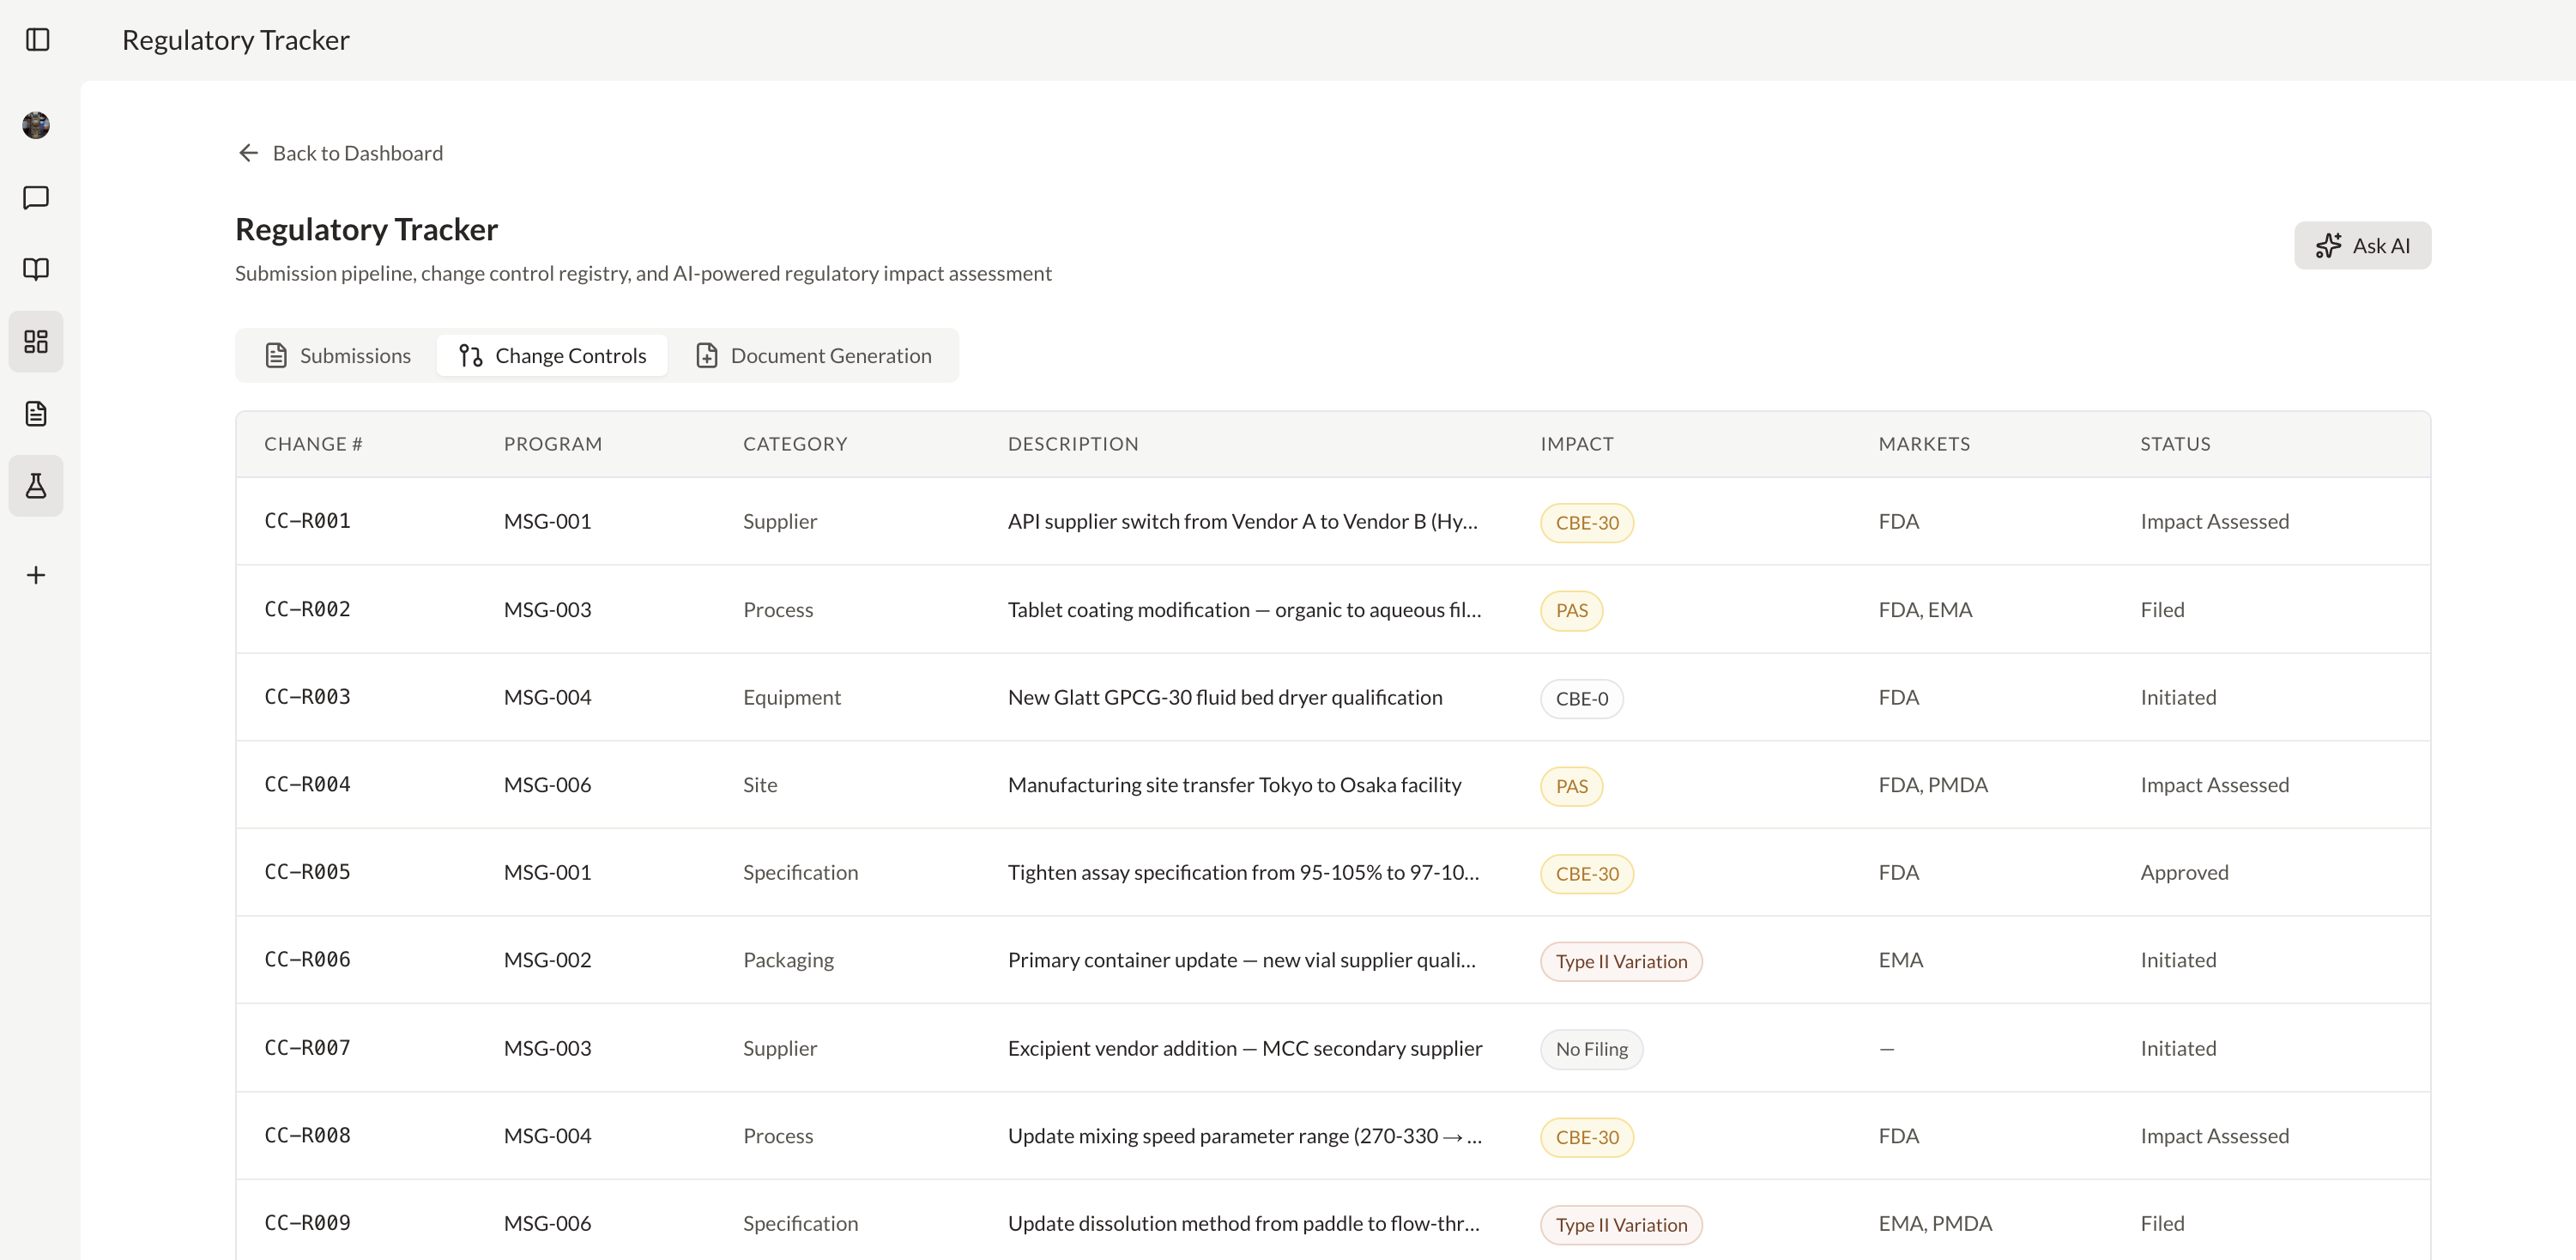This screenshot has width=2576, height=1260.
Task: Select the Tablet coating modification description
Action: tap(1244, 610)
